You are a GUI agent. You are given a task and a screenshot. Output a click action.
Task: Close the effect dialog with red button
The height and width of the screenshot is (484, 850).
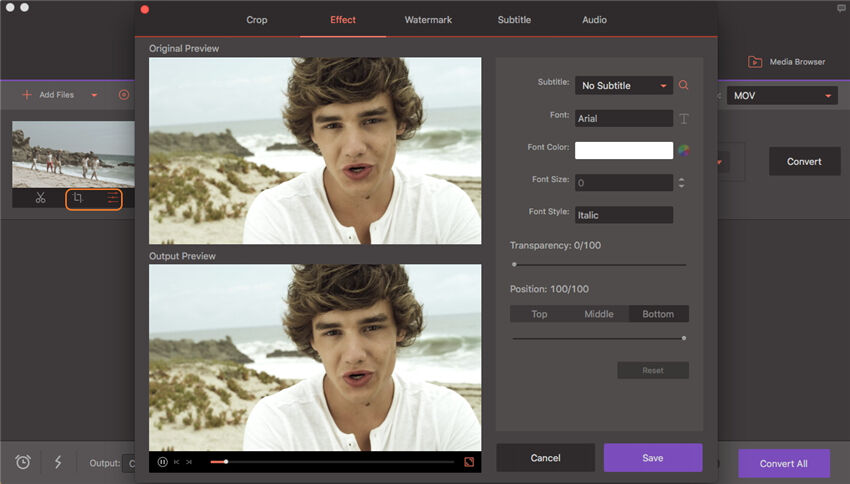[145, 9]
